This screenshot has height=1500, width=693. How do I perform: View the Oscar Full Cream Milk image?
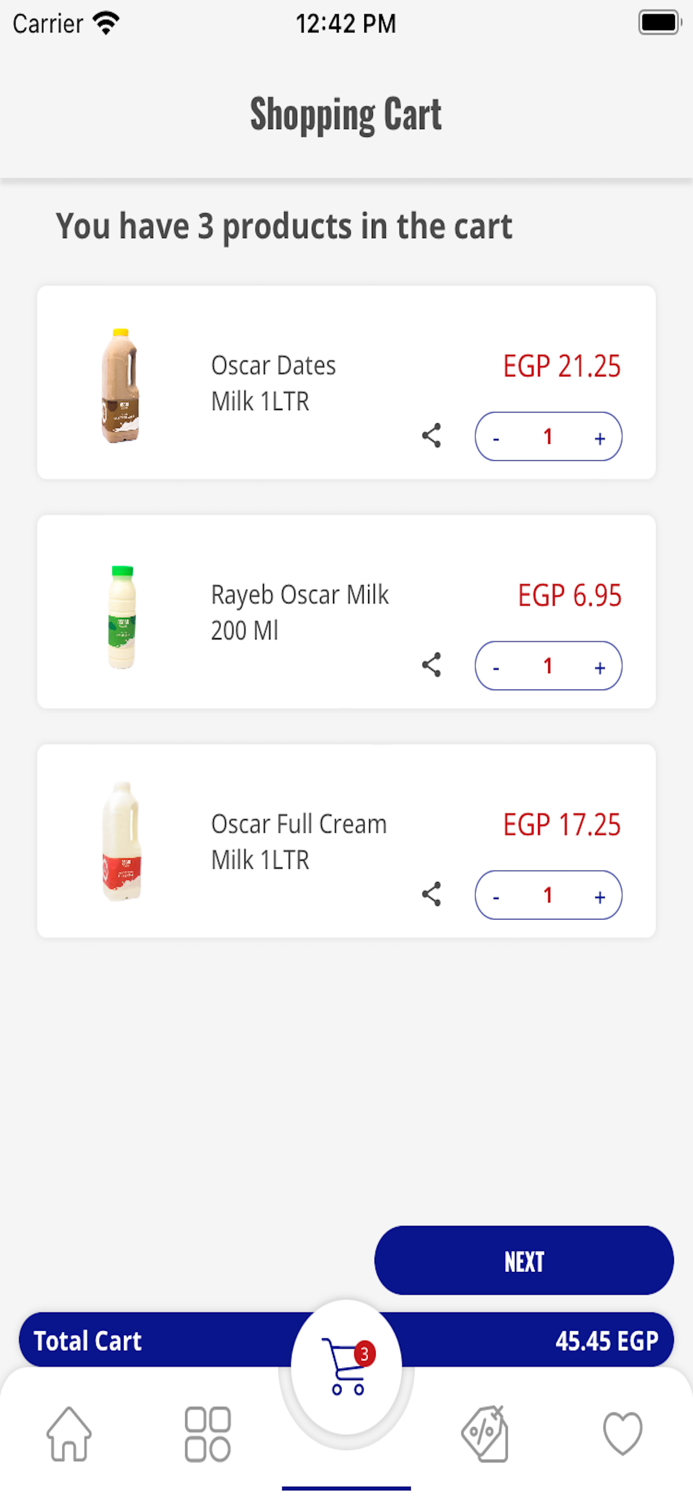click(x=122, y=841)
